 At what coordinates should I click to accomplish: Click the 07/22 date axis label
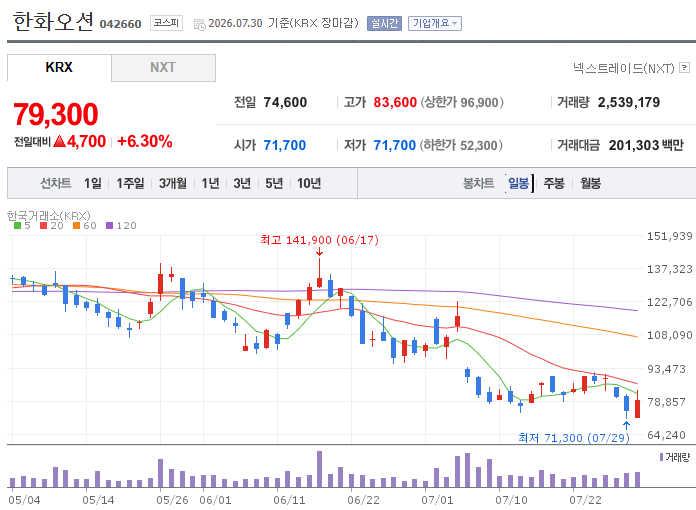[x=585, y=500]
